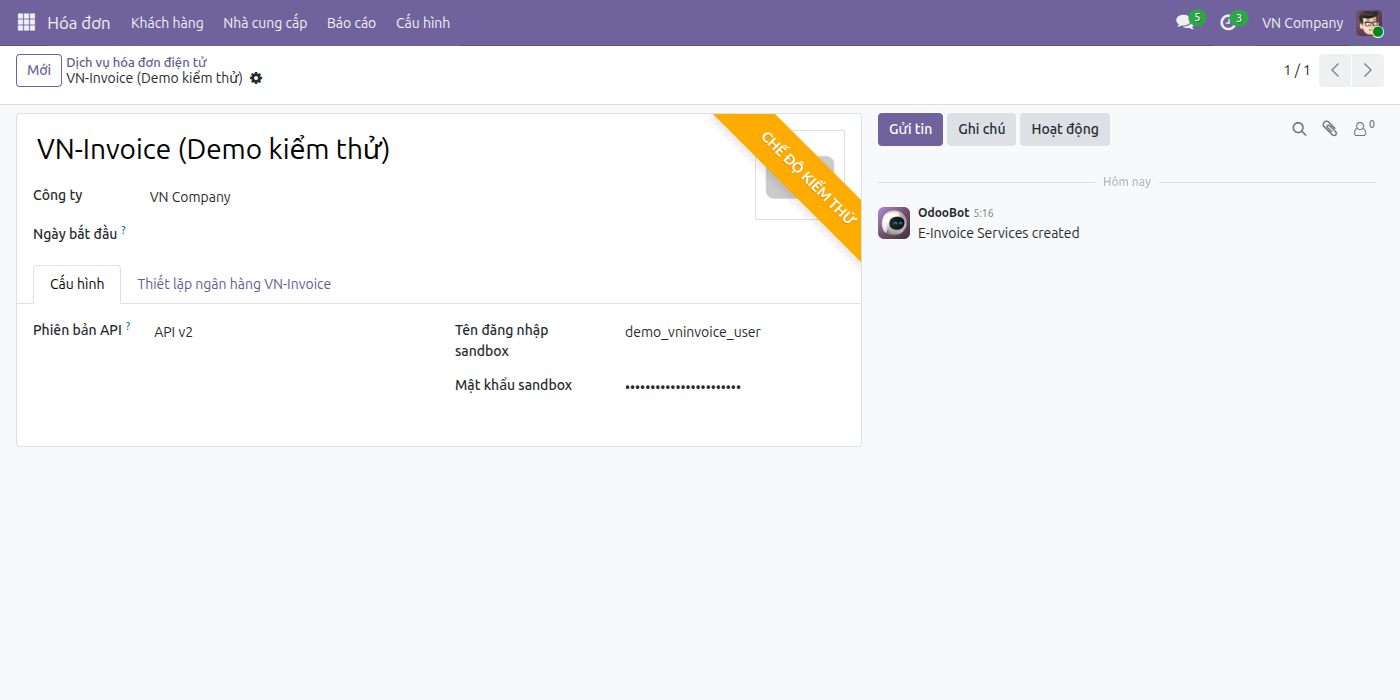Go to previous record arrow

tap(1335, 70)
